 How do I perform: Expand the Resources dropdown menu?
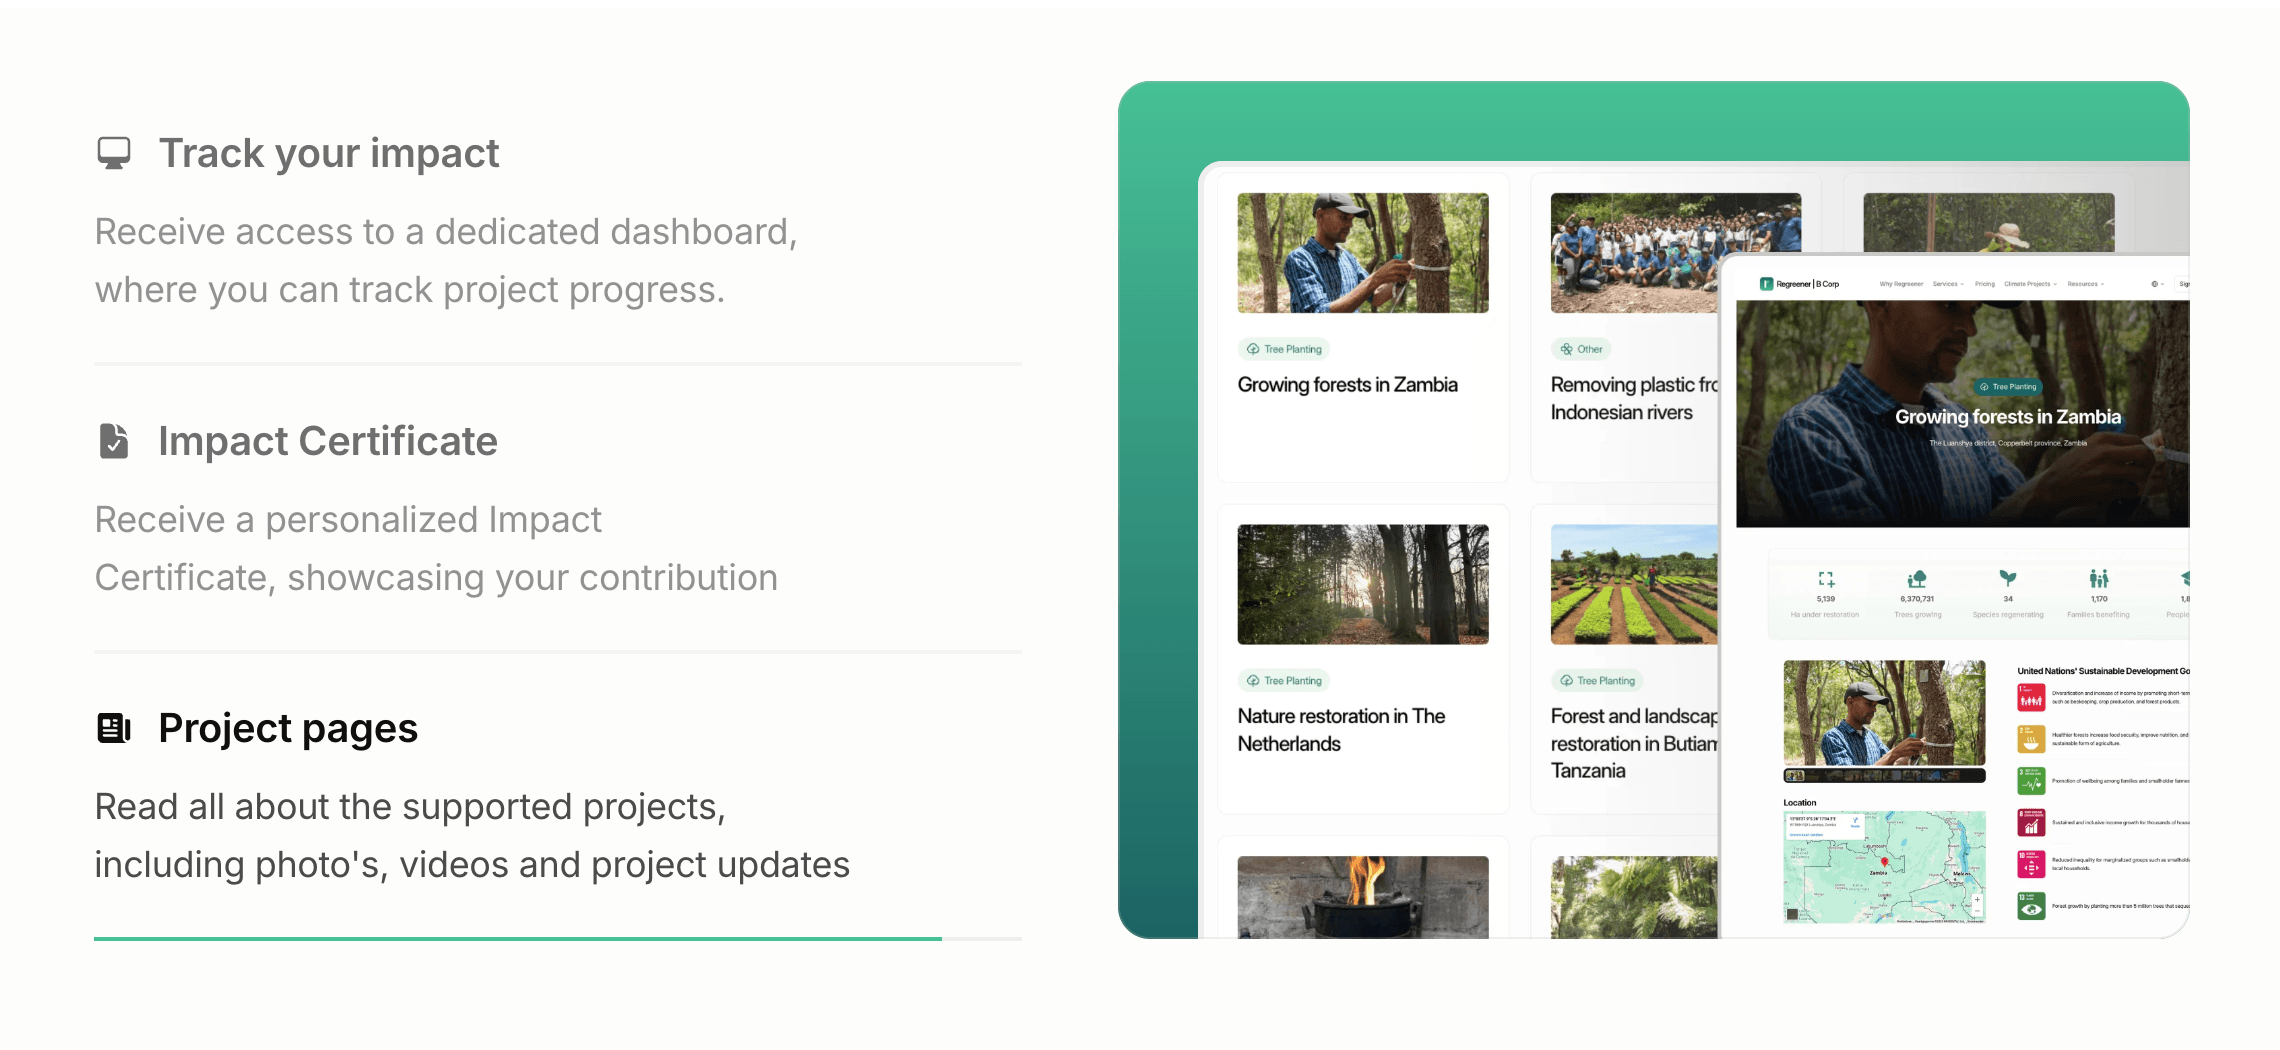point(2086,284)
